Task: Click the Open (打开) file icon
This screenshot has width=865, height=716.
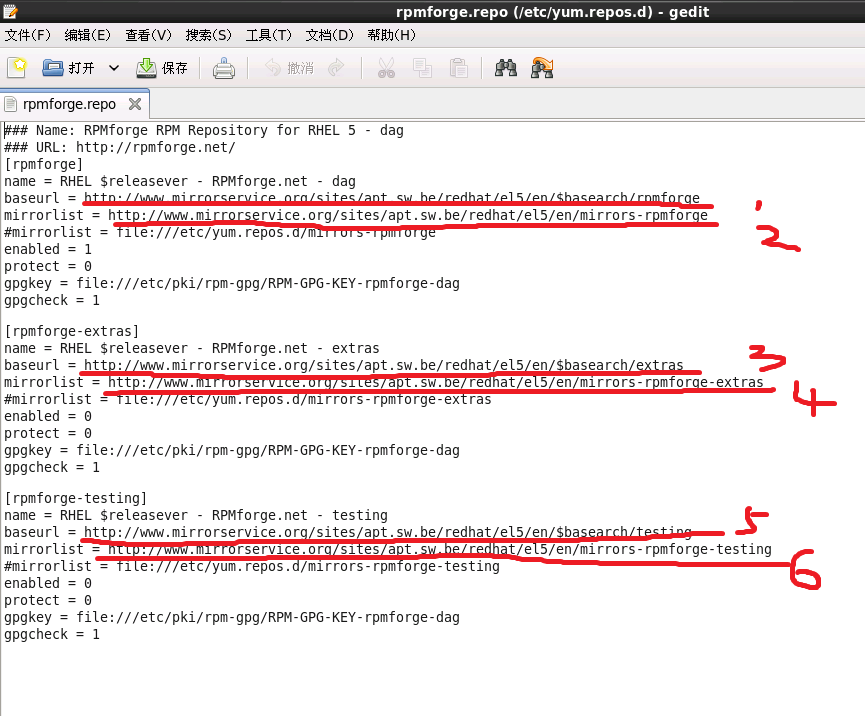Action: pyautogui.click(x=53, y=68)
